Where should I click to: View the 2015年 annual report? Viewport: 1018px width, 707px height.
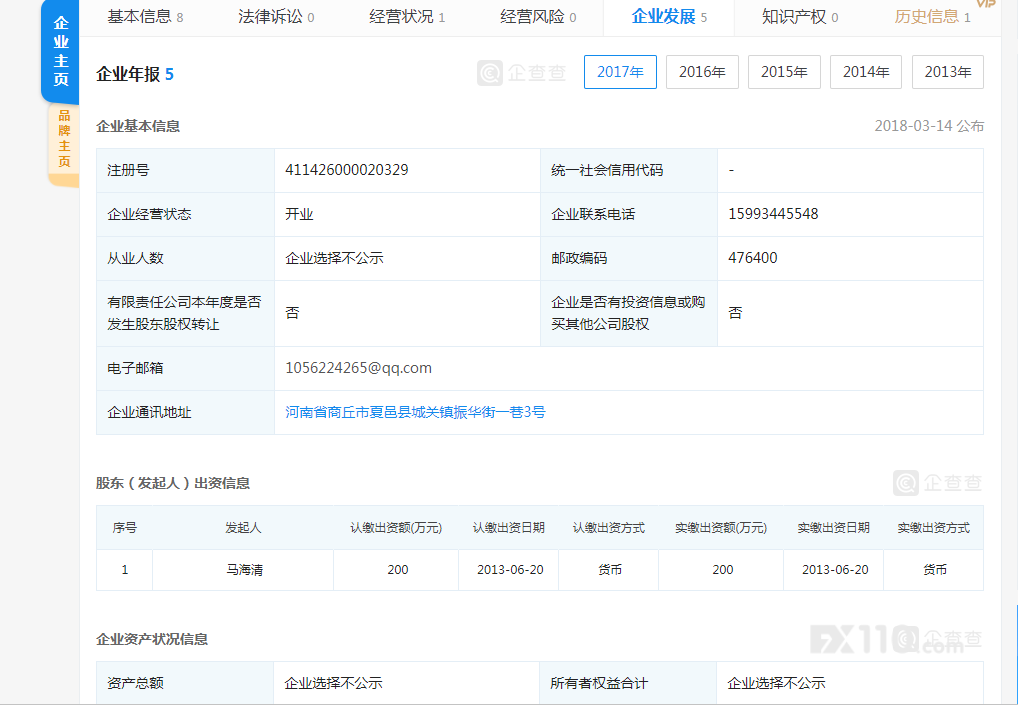pos(784,72)
